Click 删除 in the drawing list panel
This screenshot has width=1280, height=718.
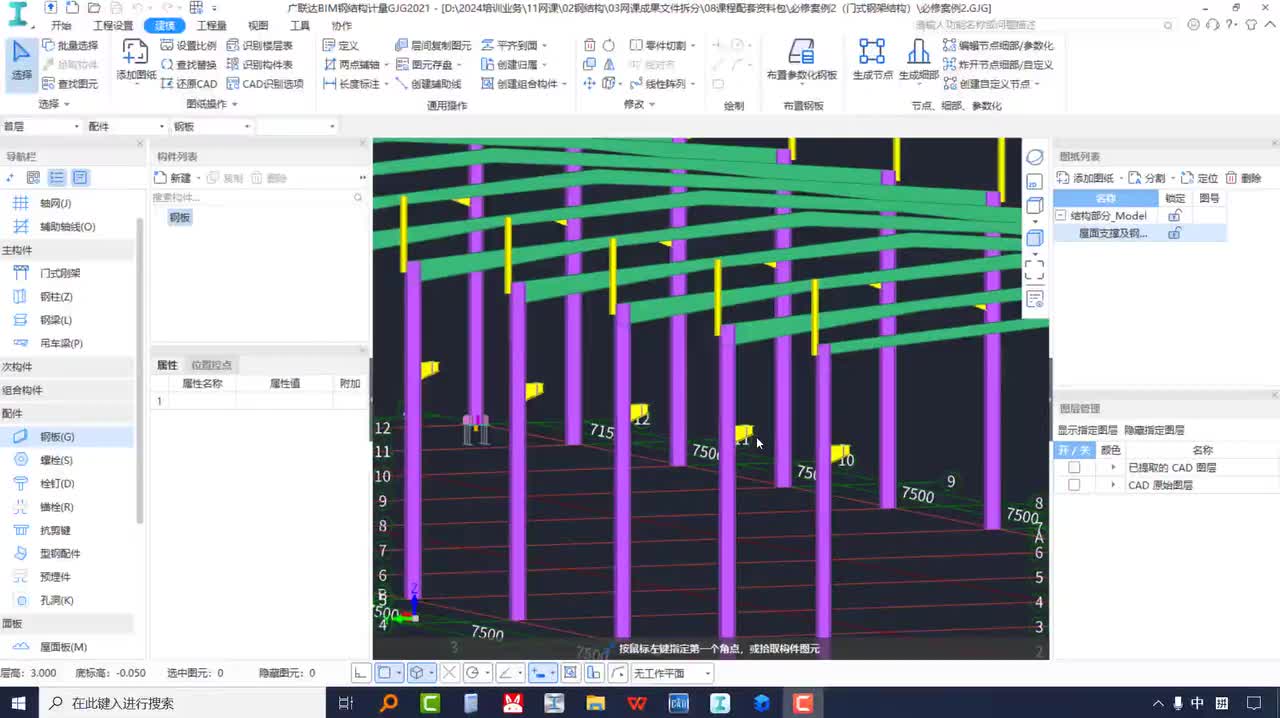pos(1244,178)
